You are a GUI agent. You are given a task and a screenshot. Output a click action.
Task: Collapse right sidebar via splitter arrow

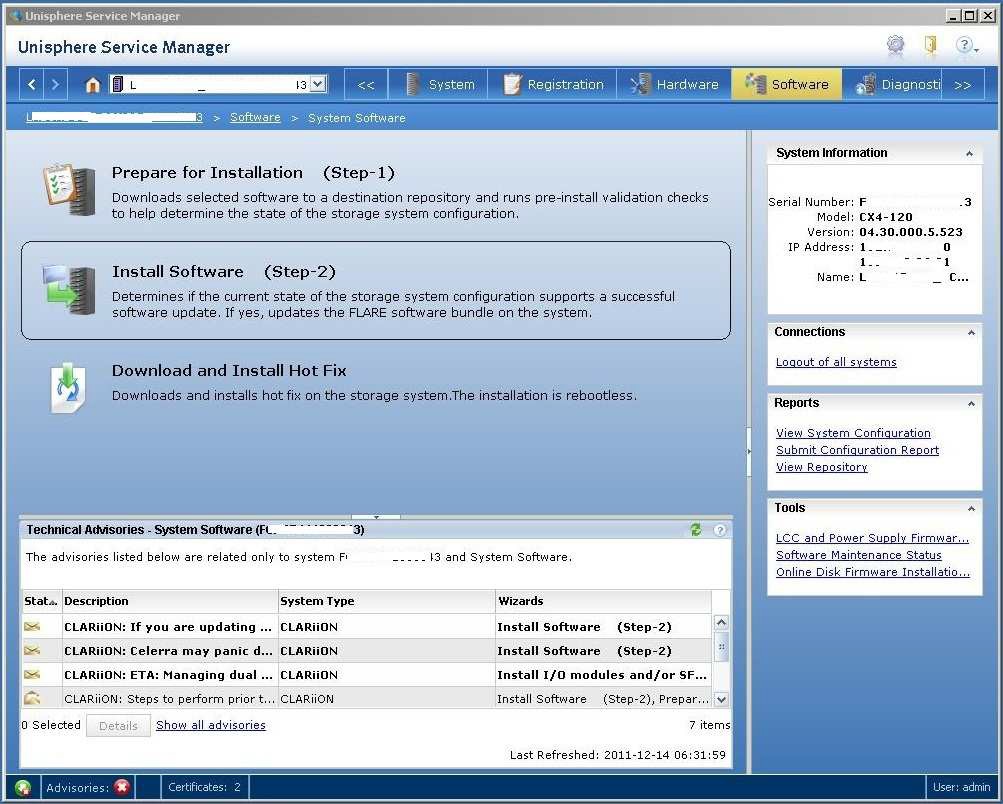pyautogui.click(x=749, y=452)
